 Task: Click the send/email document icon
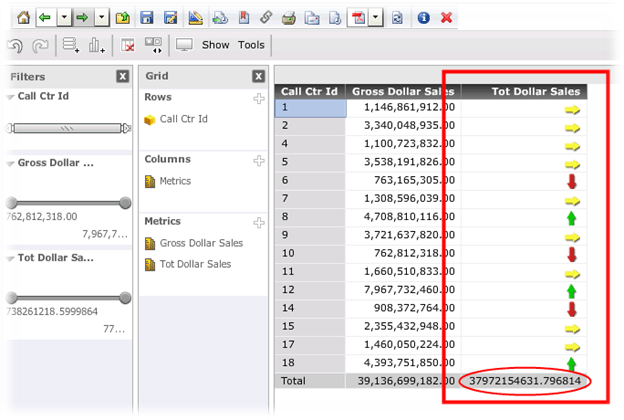pyautogui.click(x=312, y=18)
